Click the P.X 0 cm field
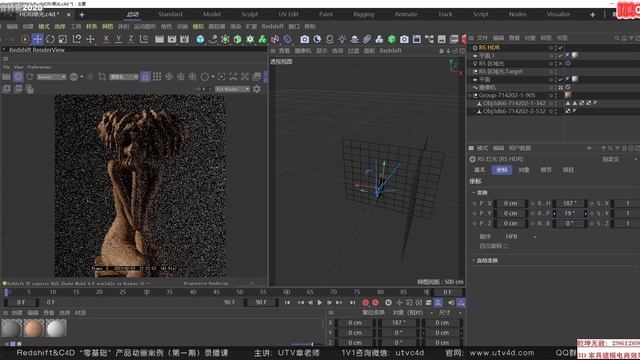Screen dimensions: 640x360 (511, 203)
